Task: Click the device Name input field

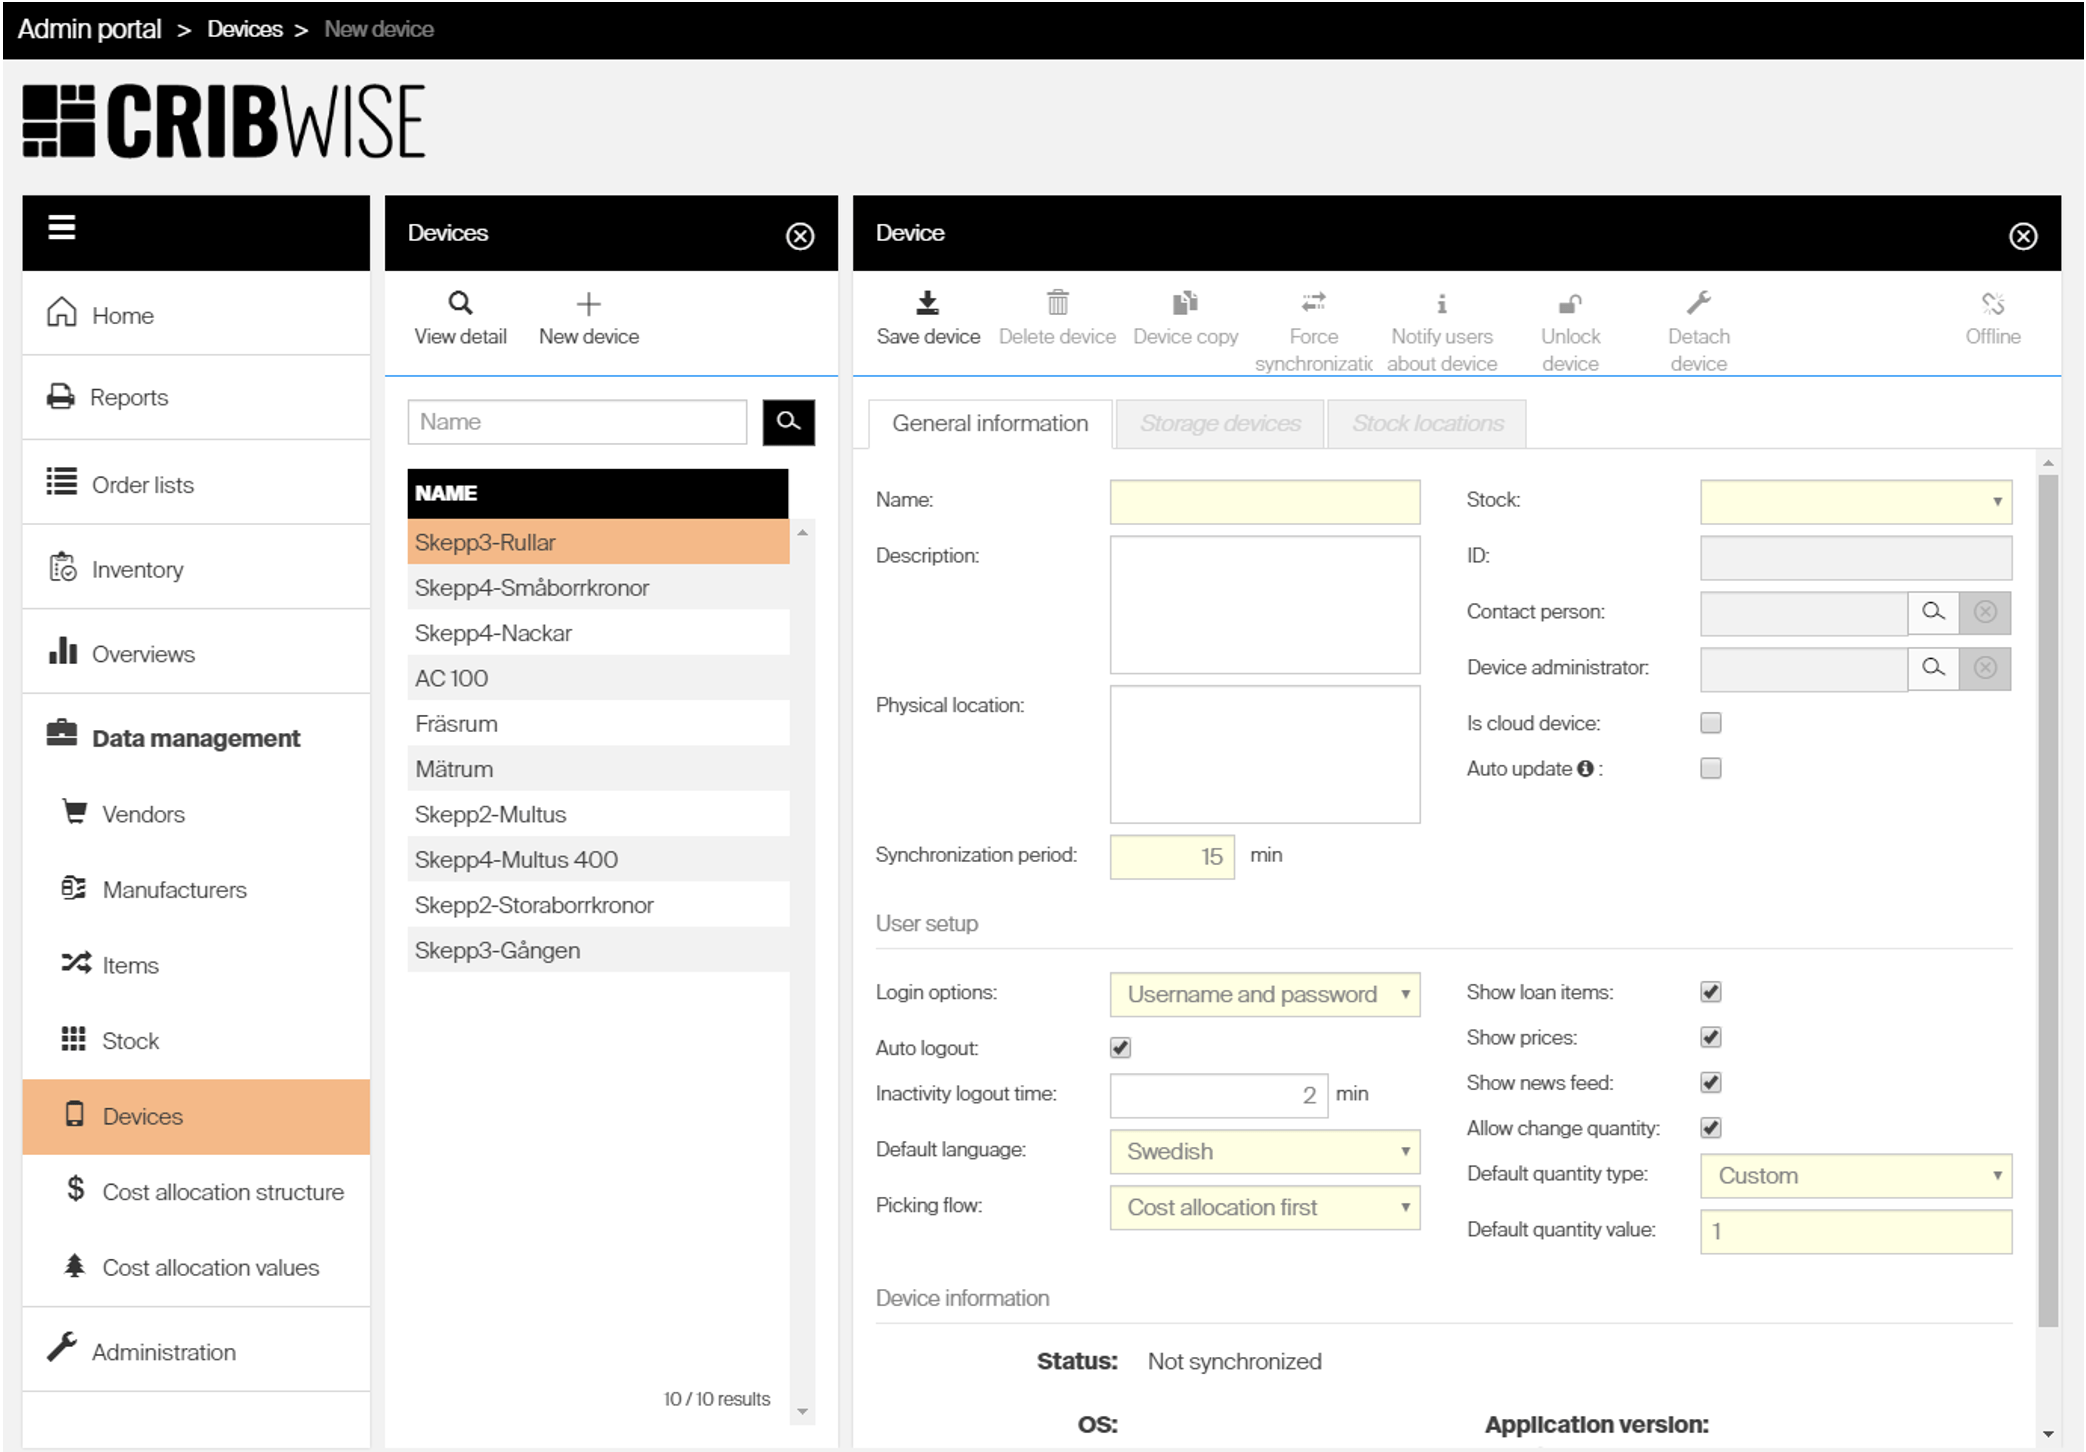Action: [x=1264, y=502]
